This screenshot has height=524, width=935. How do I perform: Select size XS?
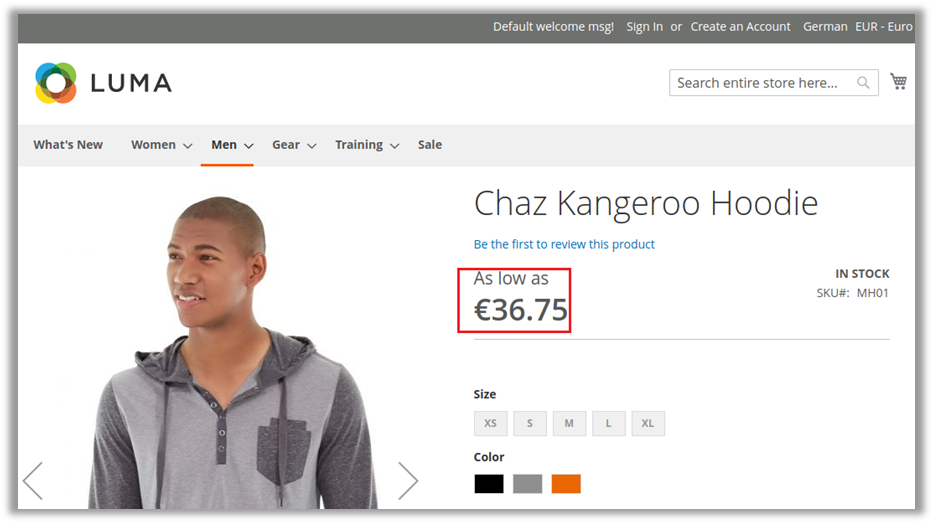point(490,423)
